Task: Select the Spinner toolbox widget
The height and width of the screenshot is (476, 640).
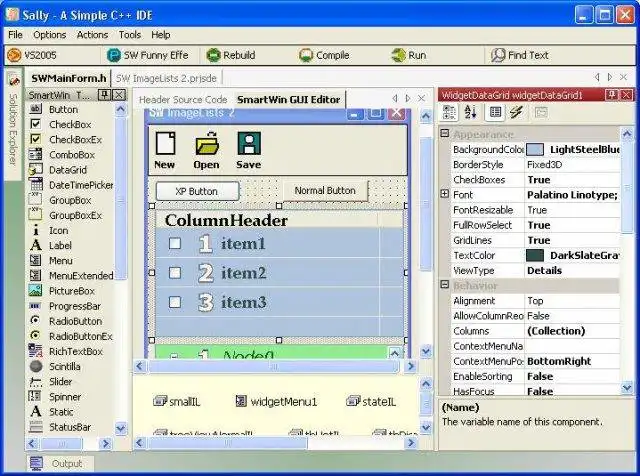Action: 65,396
